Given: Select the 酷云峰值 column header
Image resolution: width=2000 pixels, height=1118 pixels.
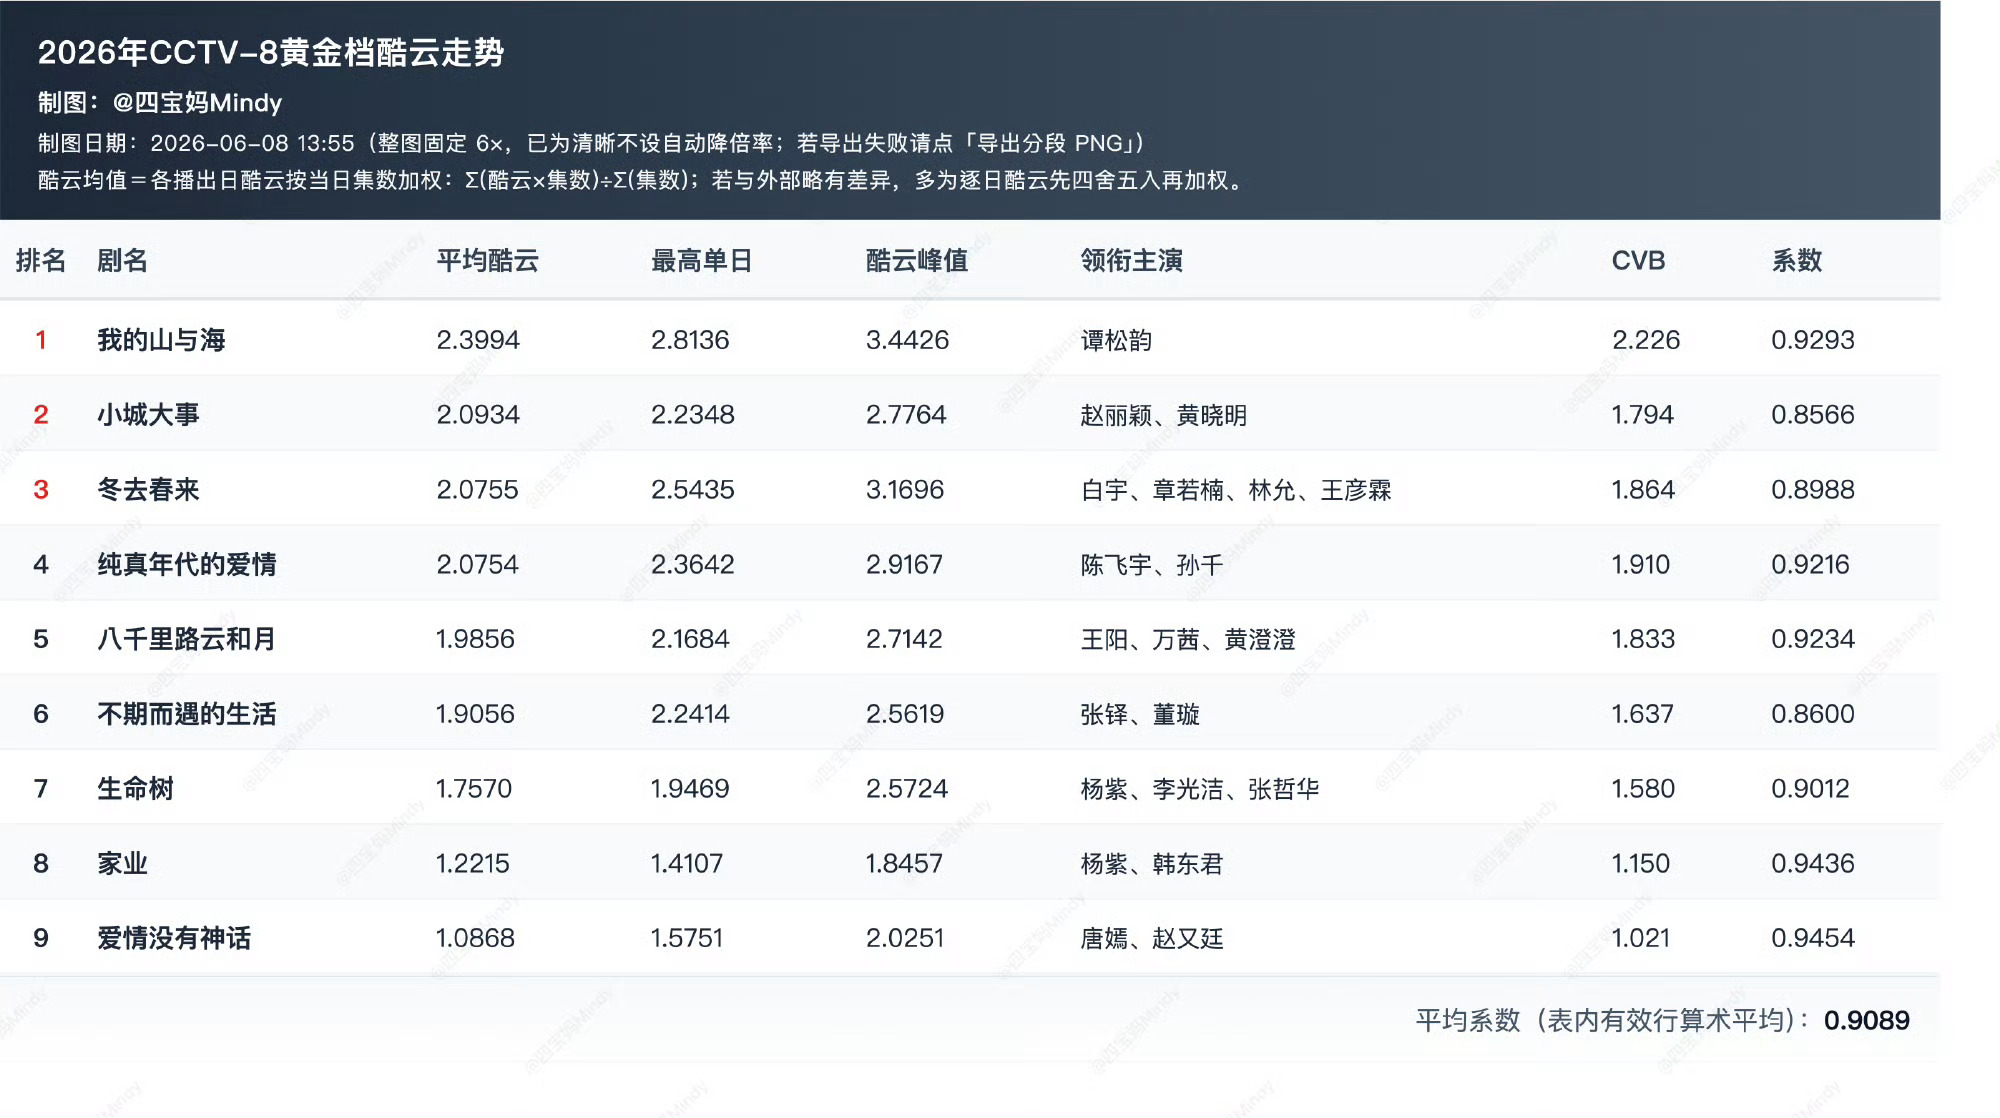Looking at the screenshot, I should tap(917, 261).
